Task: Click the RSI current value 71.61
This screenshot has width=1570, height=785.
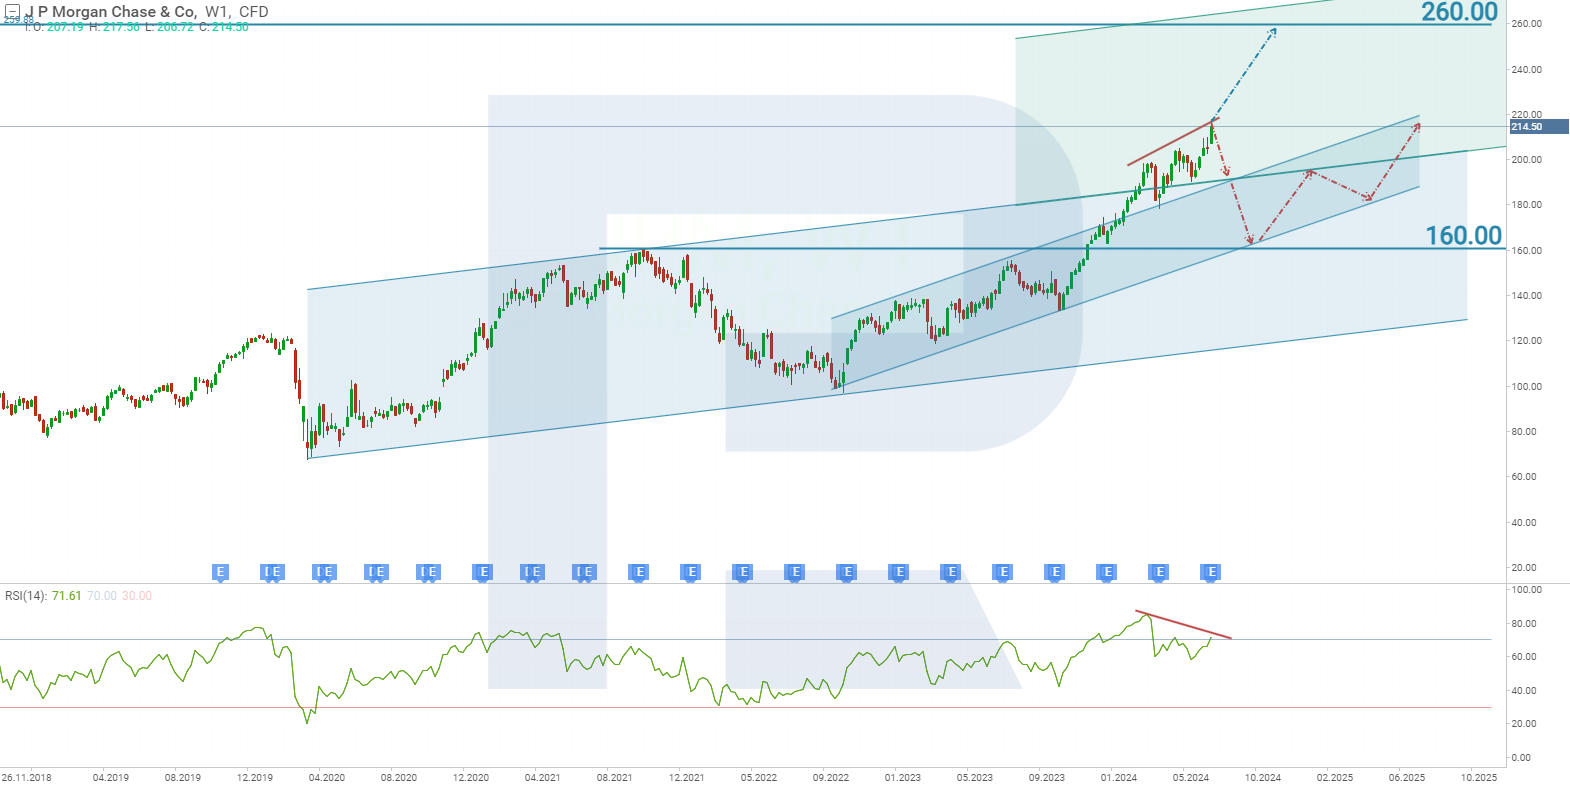Action: click(67, 596)
